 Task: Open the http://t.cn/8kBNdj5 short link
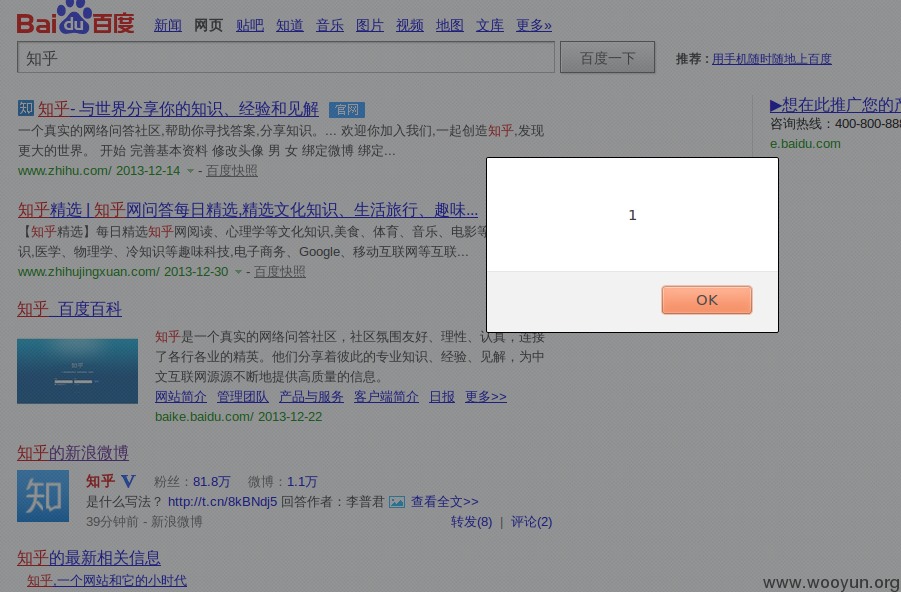tap(222, 502)
